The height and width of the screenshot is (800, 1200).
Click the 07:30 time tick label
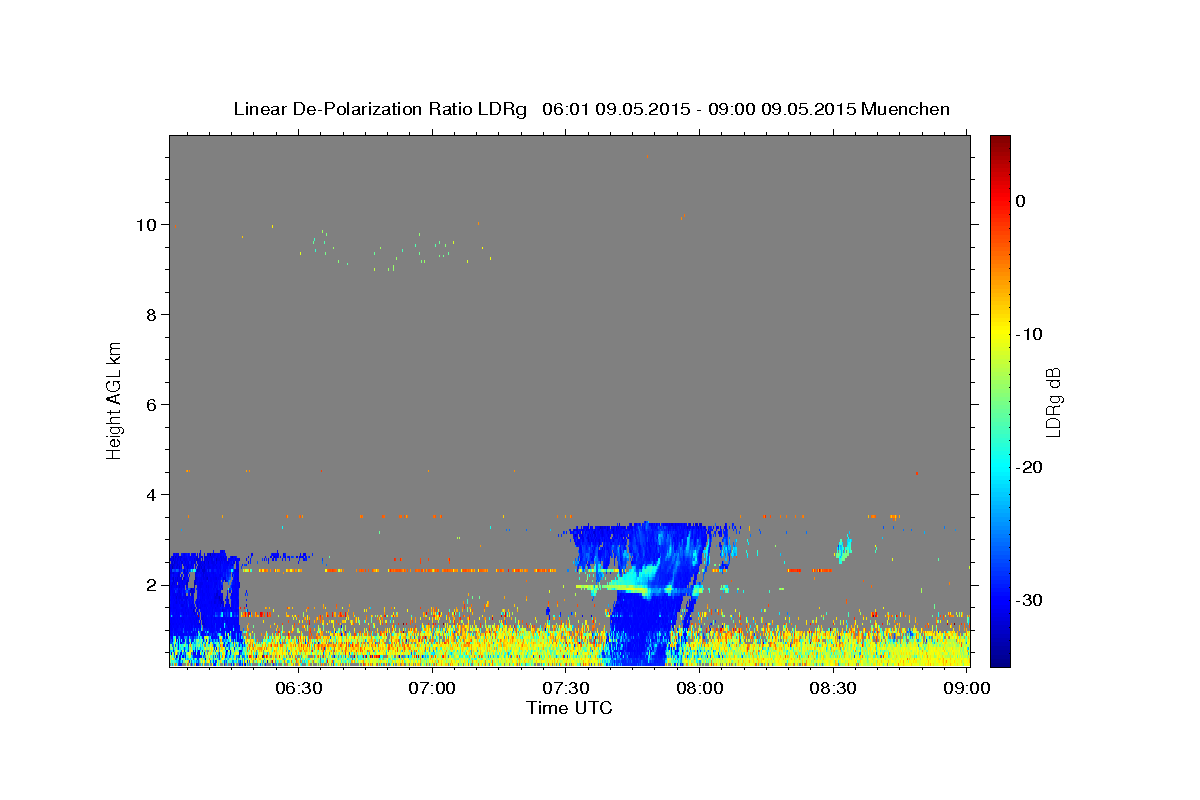[566, 689]
